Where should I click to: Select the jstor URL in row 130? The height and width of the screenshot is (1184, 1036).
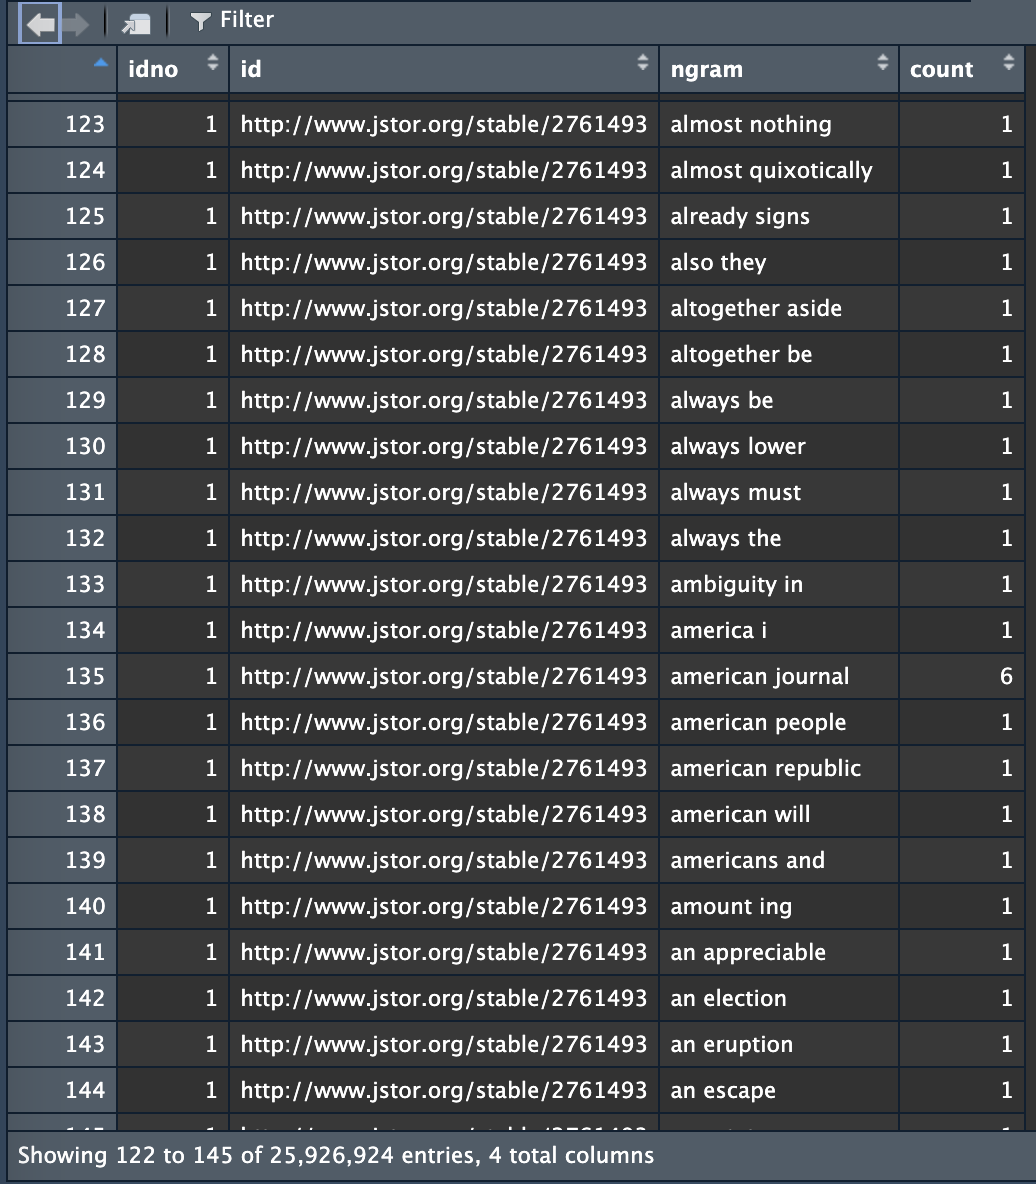[x=443, y=447]
